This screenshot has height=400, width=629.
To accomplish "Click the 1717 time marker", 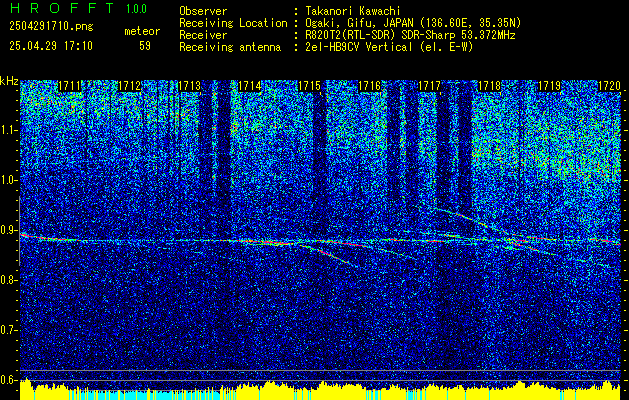I will click(429, 86).
